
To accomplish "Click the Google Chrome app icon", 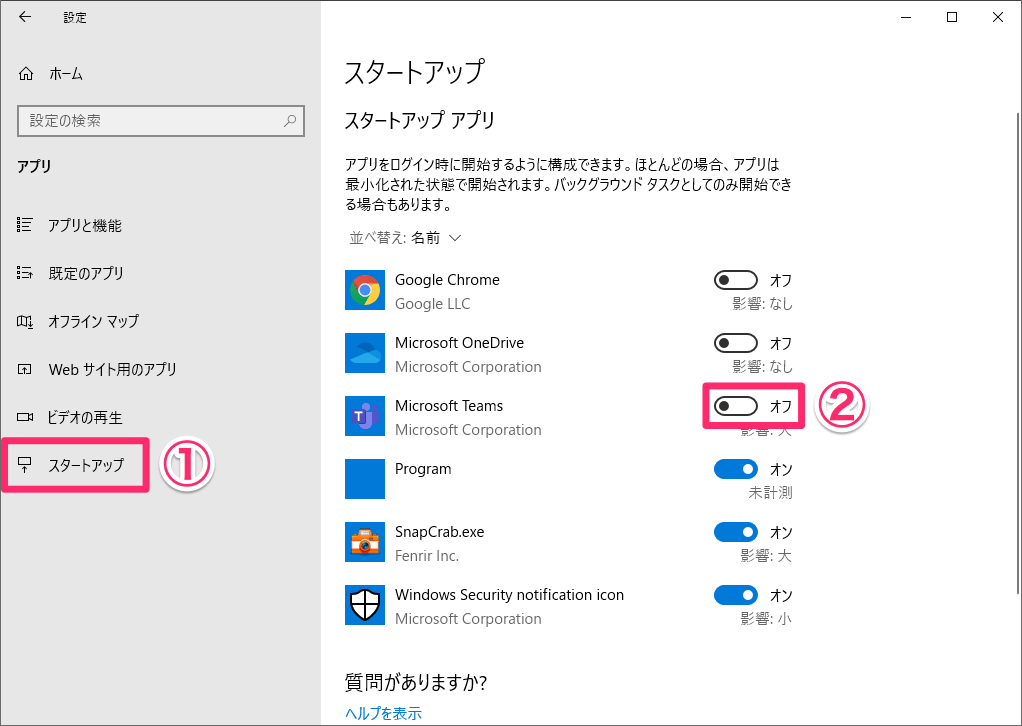I will coord(364,290).
